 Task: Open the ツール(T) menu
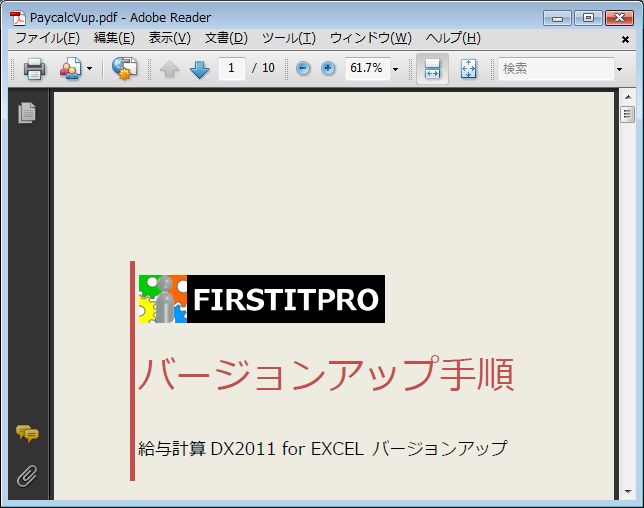coord(289,38)
